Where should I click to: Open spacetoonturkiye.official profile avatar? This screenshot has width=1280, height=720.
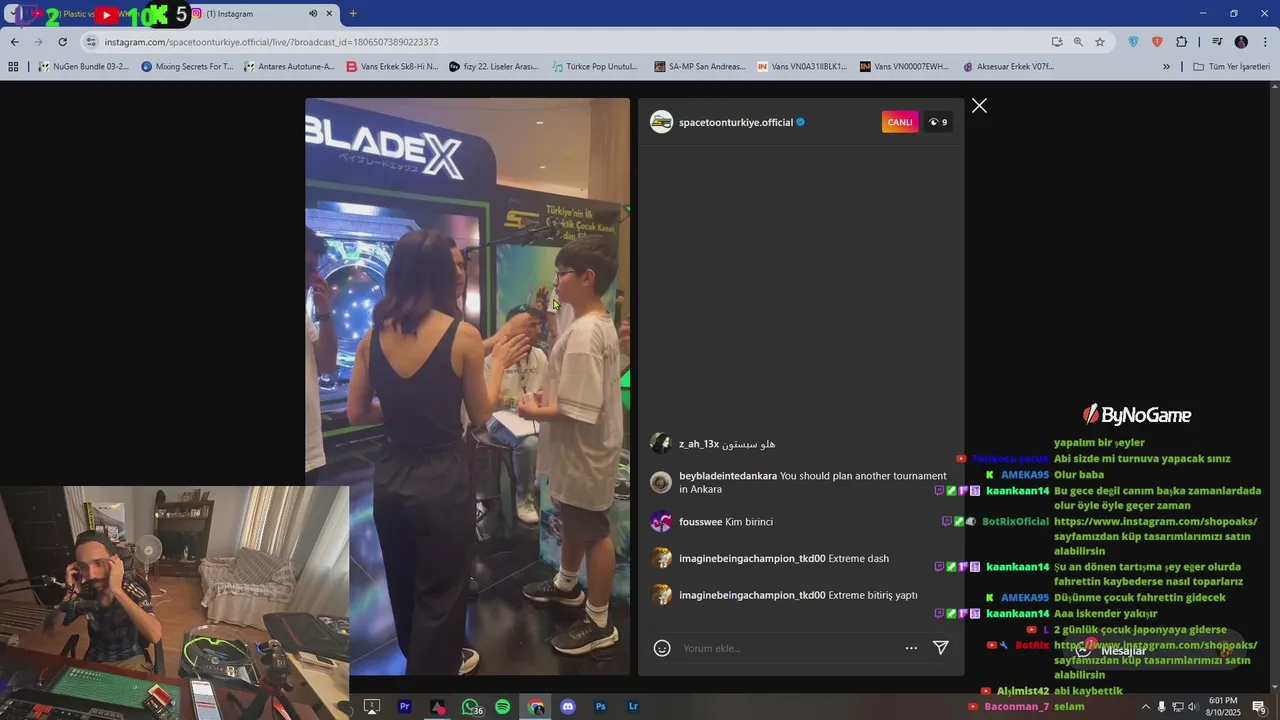tap(661, 122)
